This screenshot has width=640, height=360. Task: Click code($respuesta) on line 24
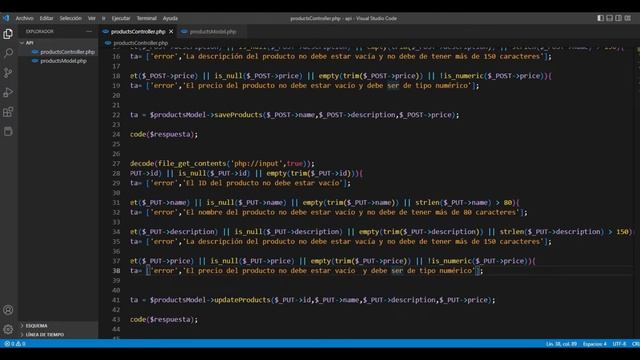tap(164, 134)
